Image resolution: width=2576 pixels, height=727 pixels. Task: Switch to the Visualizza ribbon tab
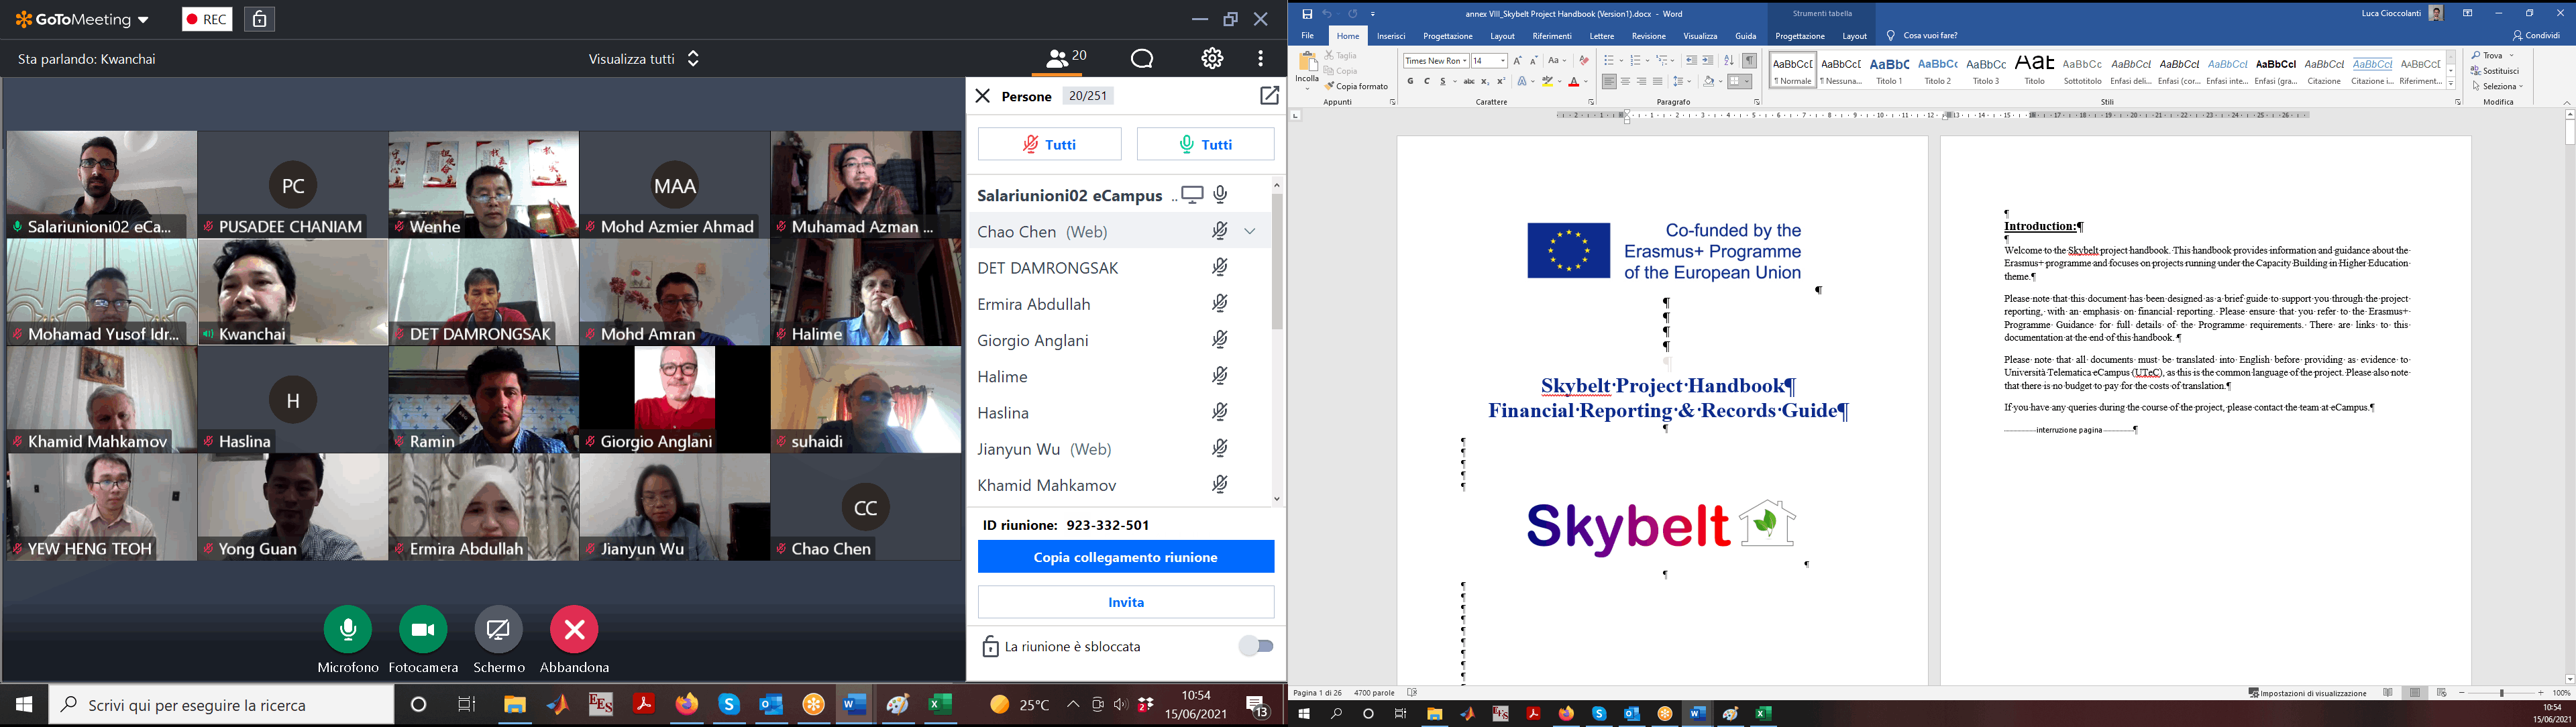(x=1700, y=36)
